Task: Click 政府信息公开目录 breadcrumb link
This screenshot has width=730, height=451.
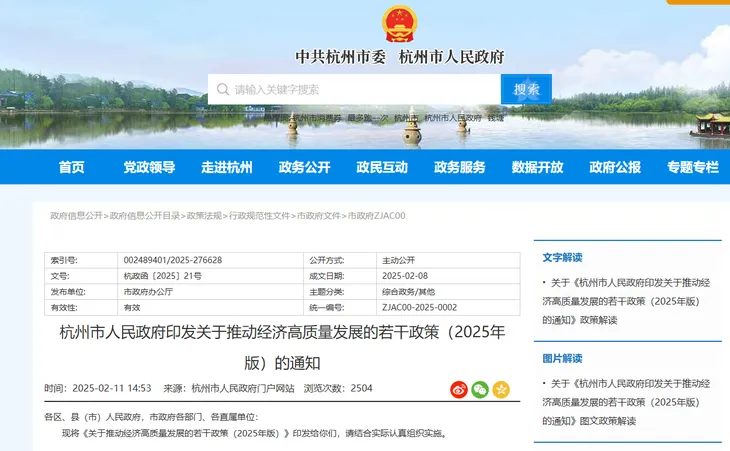Action: [x=145, y=216]
